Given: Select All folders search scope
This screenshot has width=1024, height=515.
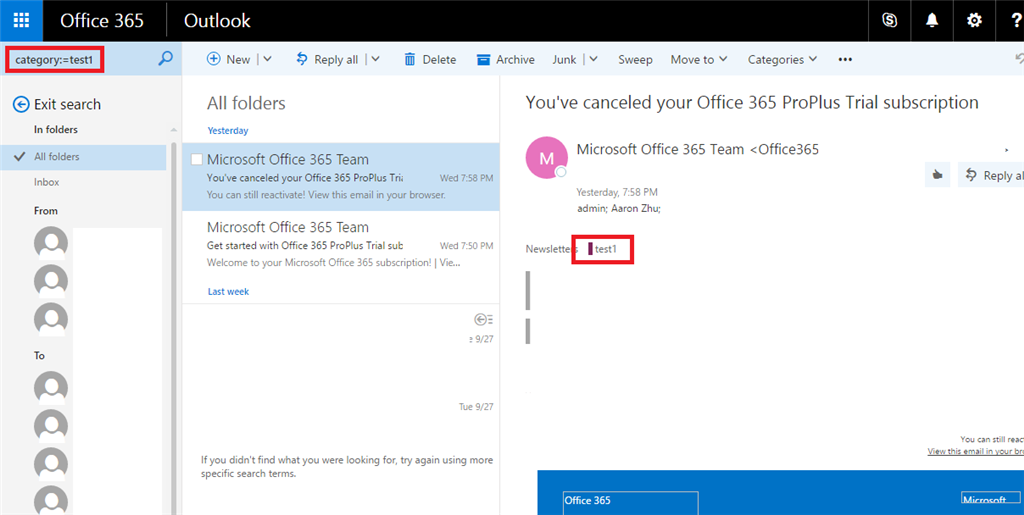Looking at the screenshot, I should (x=84, y=157).
